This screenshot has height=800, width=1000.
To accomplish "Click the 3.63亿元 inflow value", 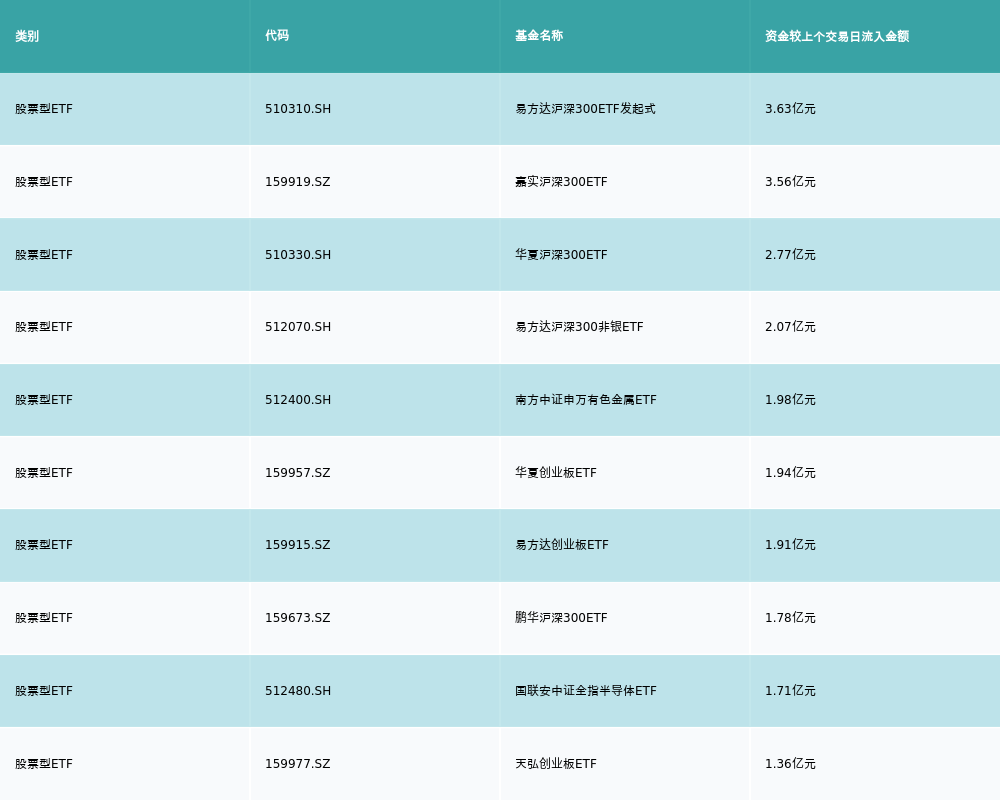I will click(x=790, y=109).
